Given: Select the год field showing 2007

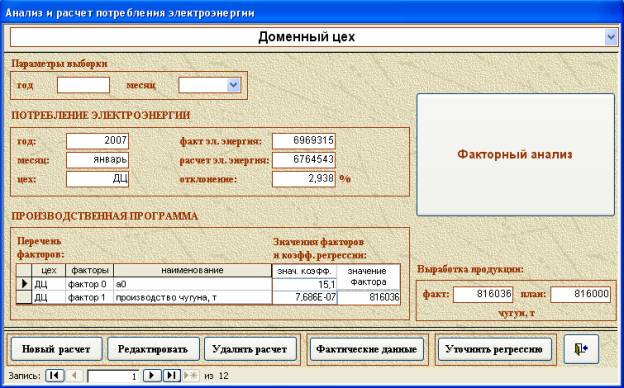Looking at the screenshot, I should point(97,141).
